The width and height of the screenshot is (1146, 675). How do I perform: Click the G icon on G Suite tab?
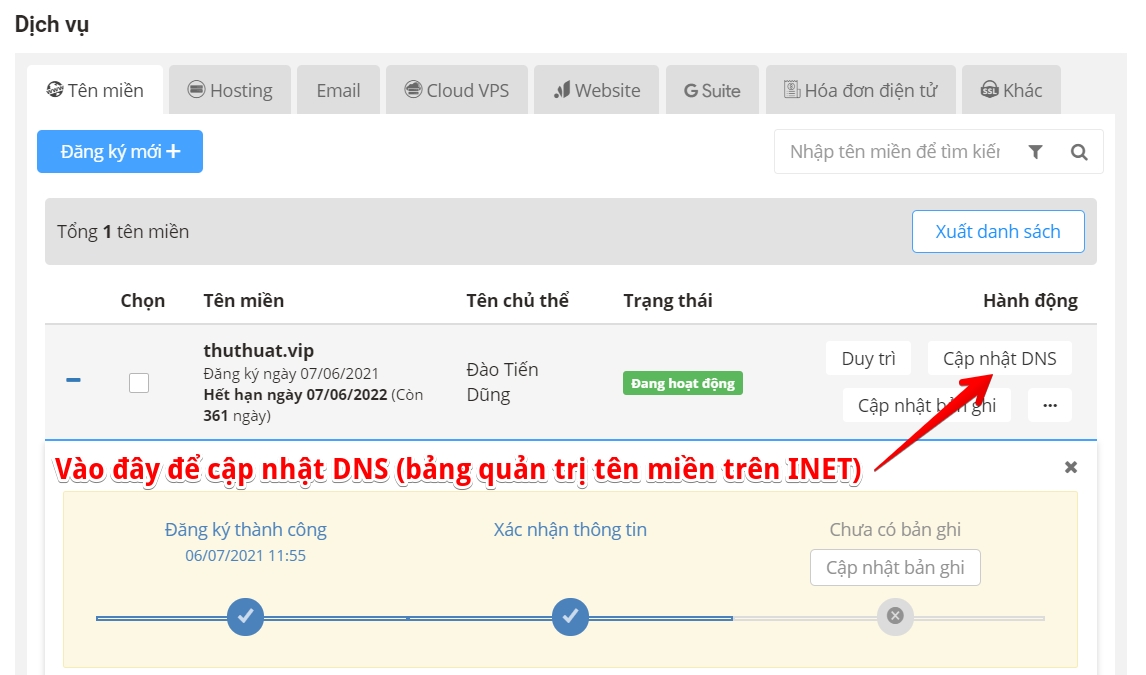click(690, 89)
